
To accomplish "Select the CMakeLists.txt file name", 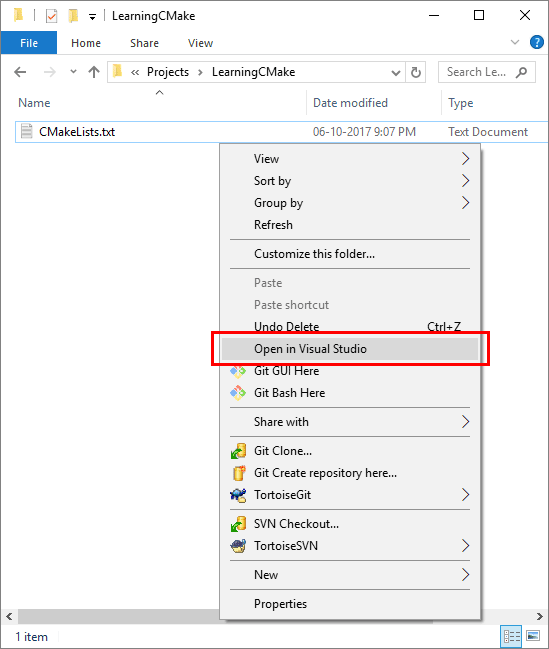I will (x=77, y=132).
